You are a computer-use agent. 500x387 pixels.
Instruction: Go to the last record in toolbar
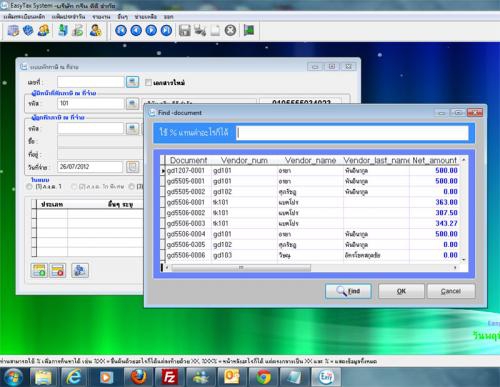166,31
